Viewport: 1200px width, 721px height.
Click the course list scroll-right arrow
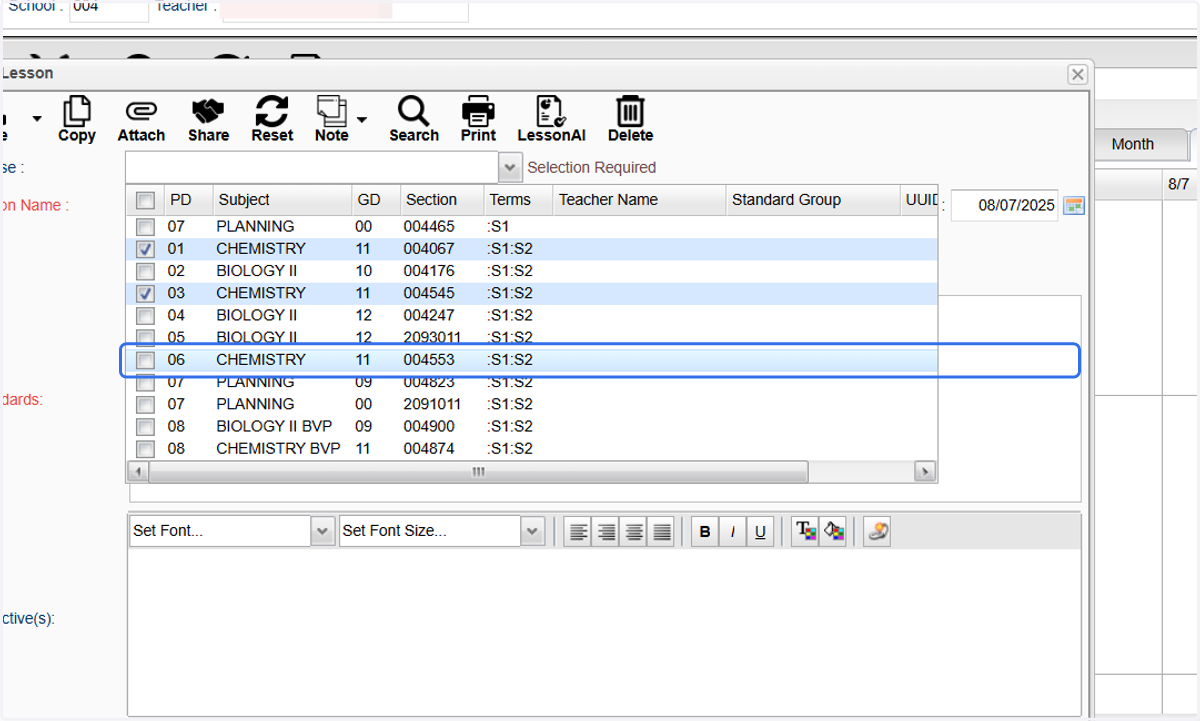coord(925,471)
